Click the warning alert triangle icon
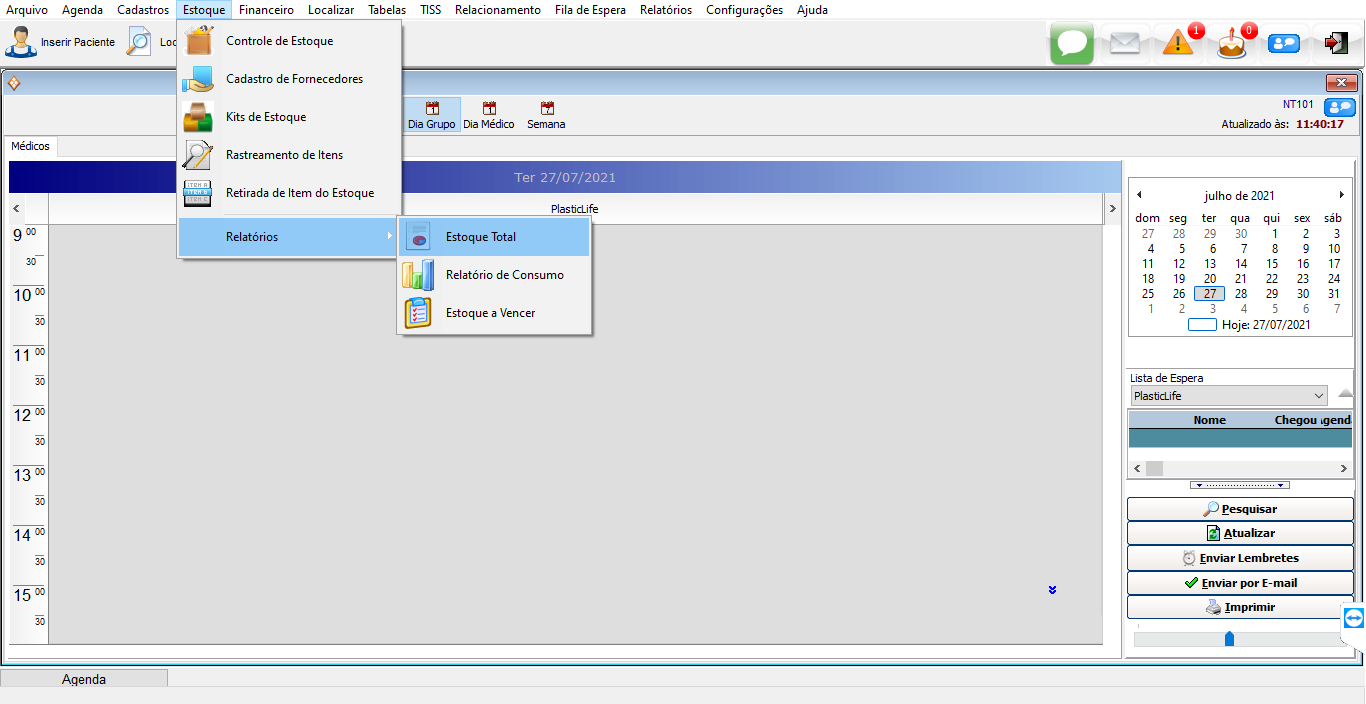This screenshot has width=1366, height=704. pos(1178,44)
